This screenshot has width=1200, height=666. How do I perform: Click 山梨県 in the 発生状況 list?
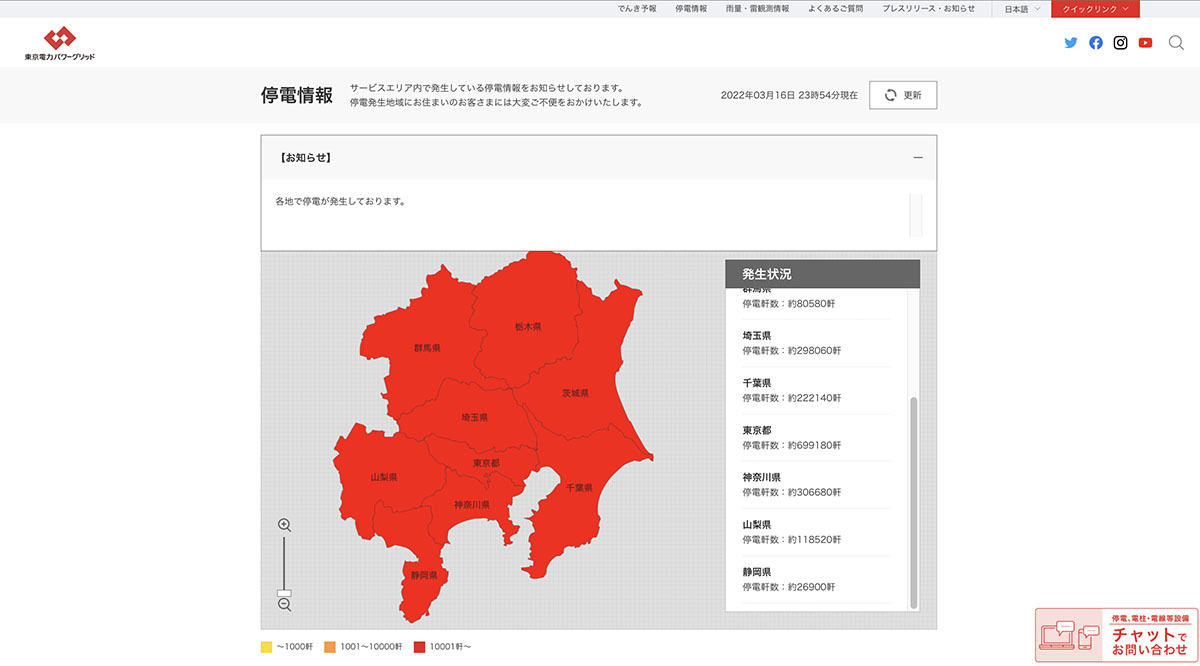(x=757, y=524)
